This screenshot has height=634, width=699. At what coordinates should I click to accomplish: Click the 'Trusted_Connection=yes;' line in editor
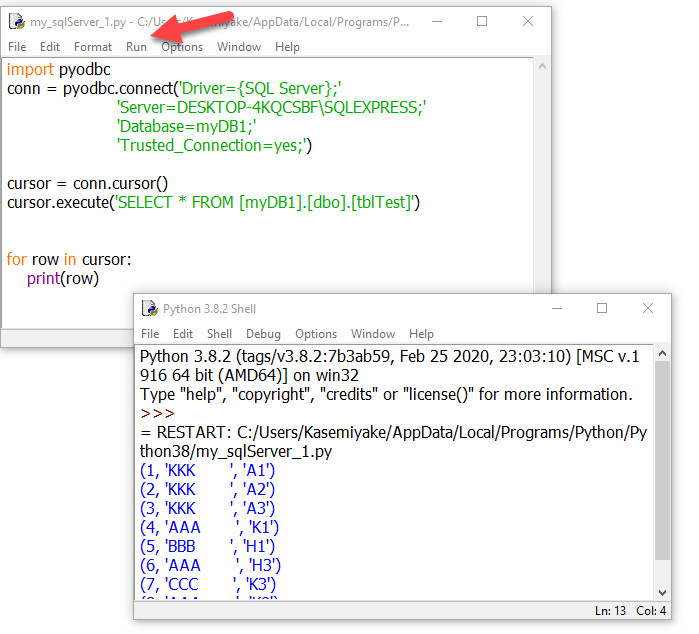tap(214, 146)
